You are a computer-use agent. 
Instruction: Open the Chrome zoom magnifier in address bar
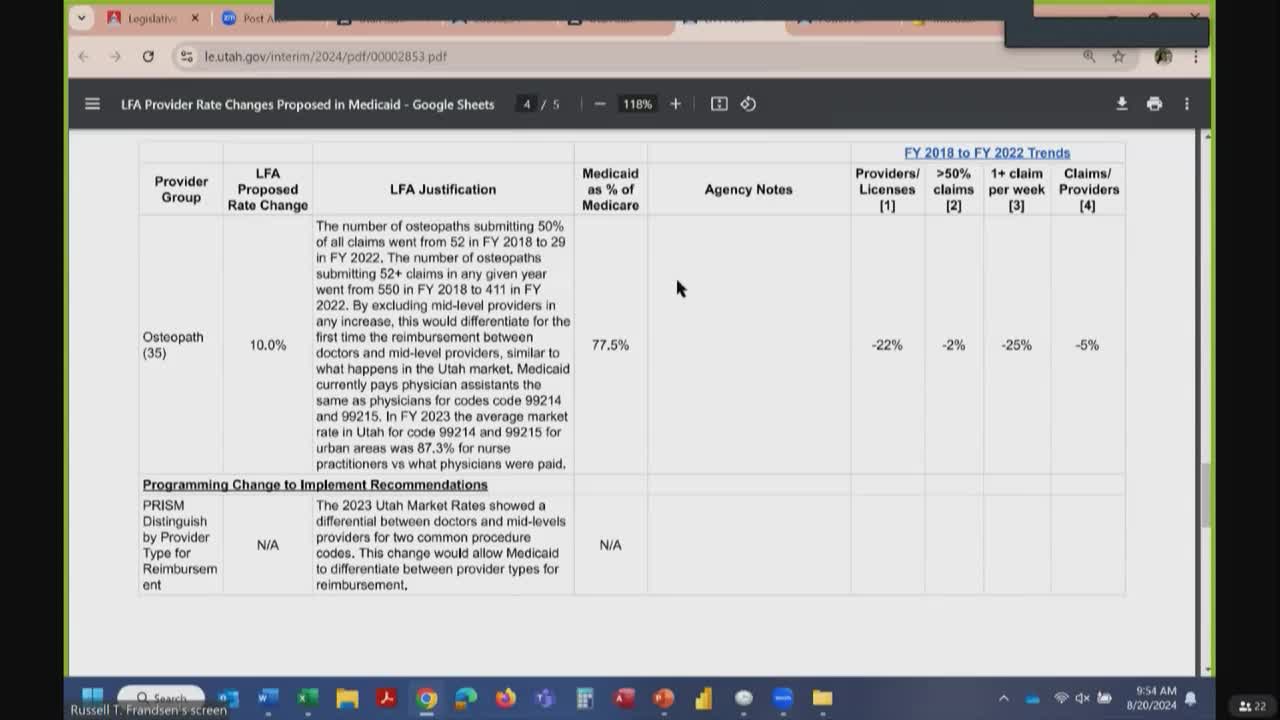[1089, 57]
